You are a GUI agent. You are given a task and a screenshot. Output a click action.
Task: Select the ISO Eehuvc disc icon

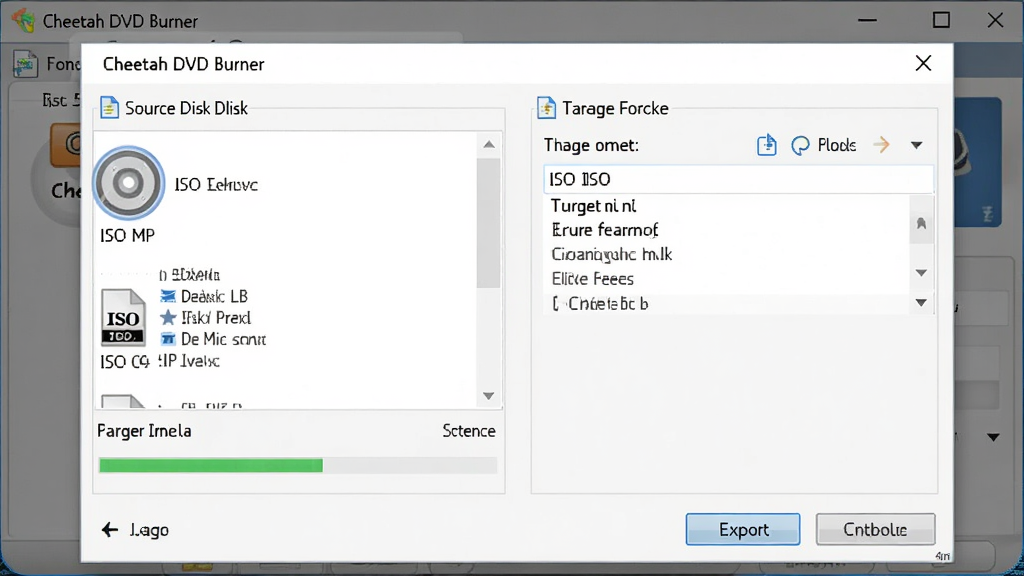129,183
